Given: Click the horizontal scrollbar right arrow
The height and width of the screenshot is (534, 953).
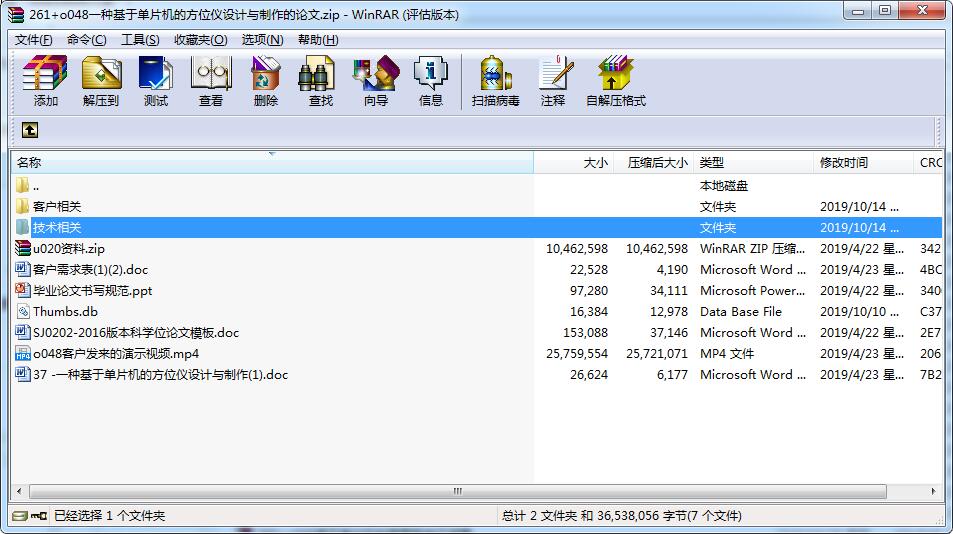Looking at the screenshot, I should (934, 491).
